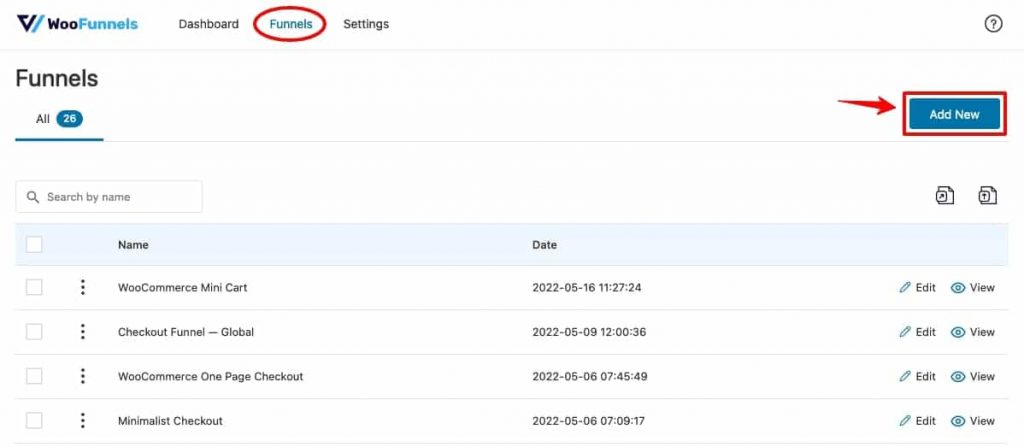Click Edit label for Minimalist Checkout

(925, 421)
